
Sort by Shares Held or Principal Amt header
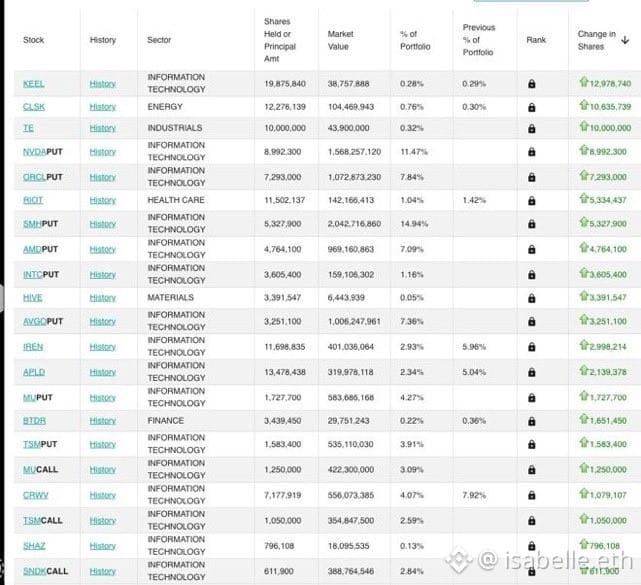[280, 40]
